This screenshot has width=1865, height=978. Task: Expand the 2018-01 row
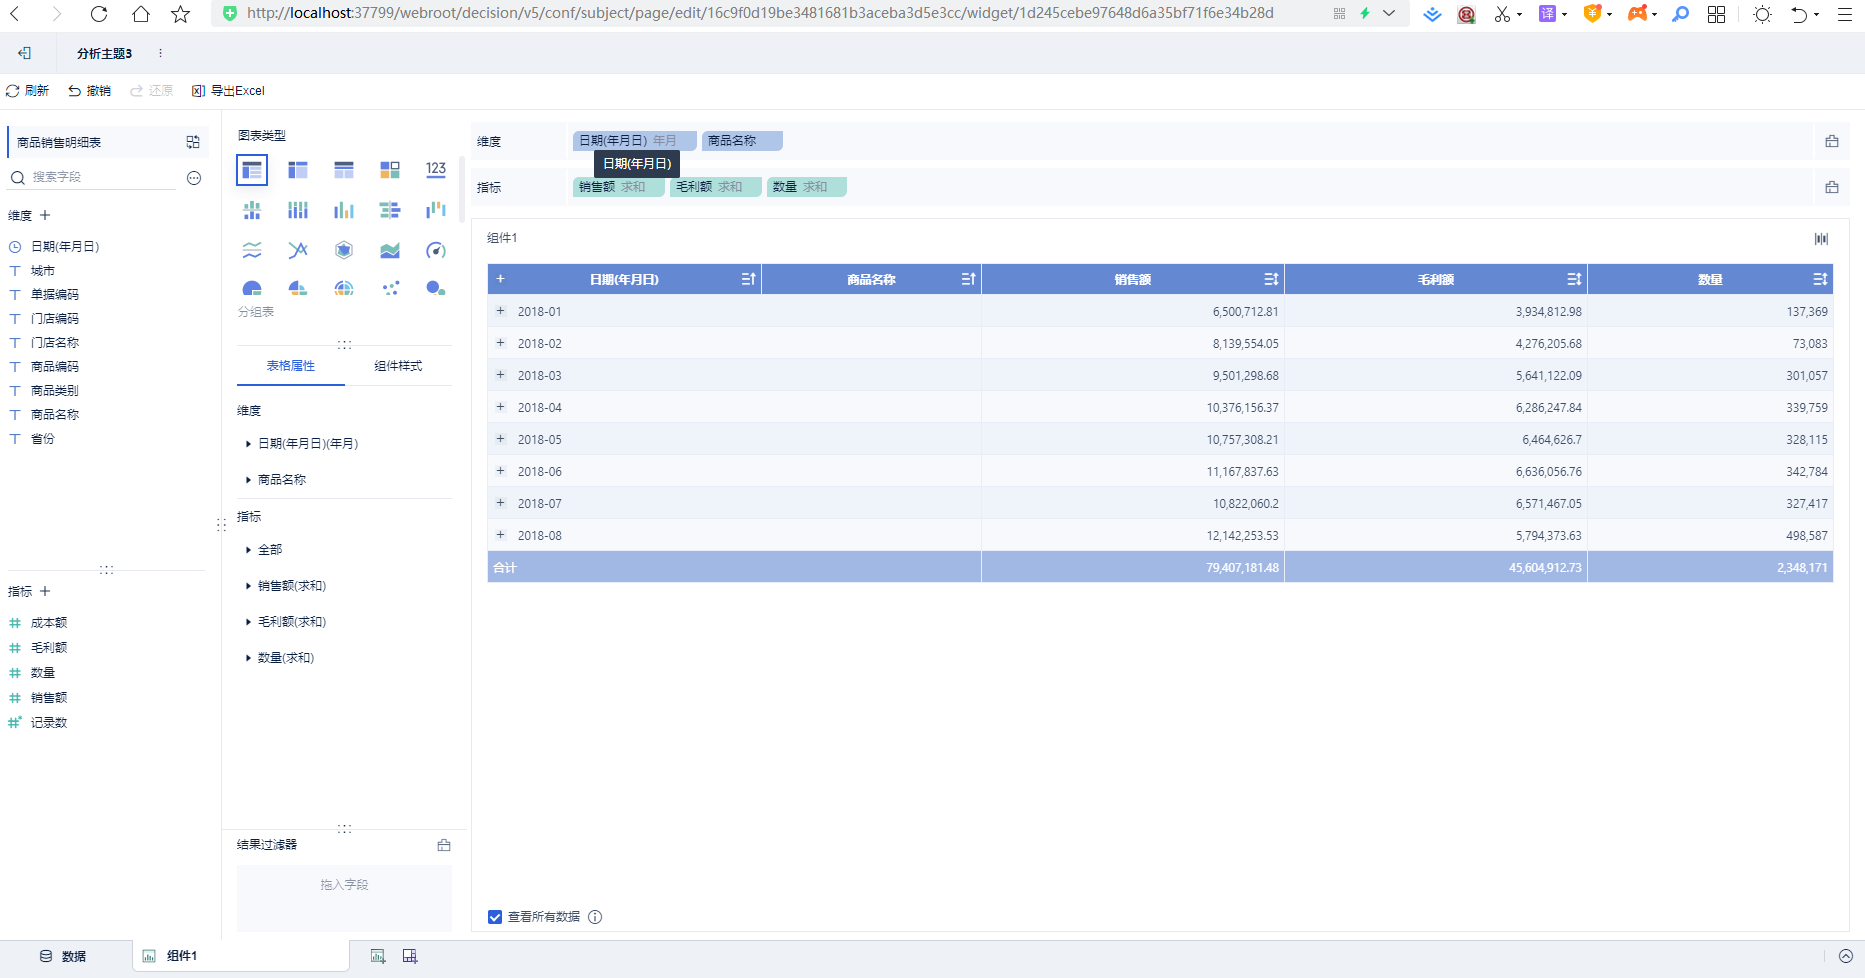tap(501, 311)
